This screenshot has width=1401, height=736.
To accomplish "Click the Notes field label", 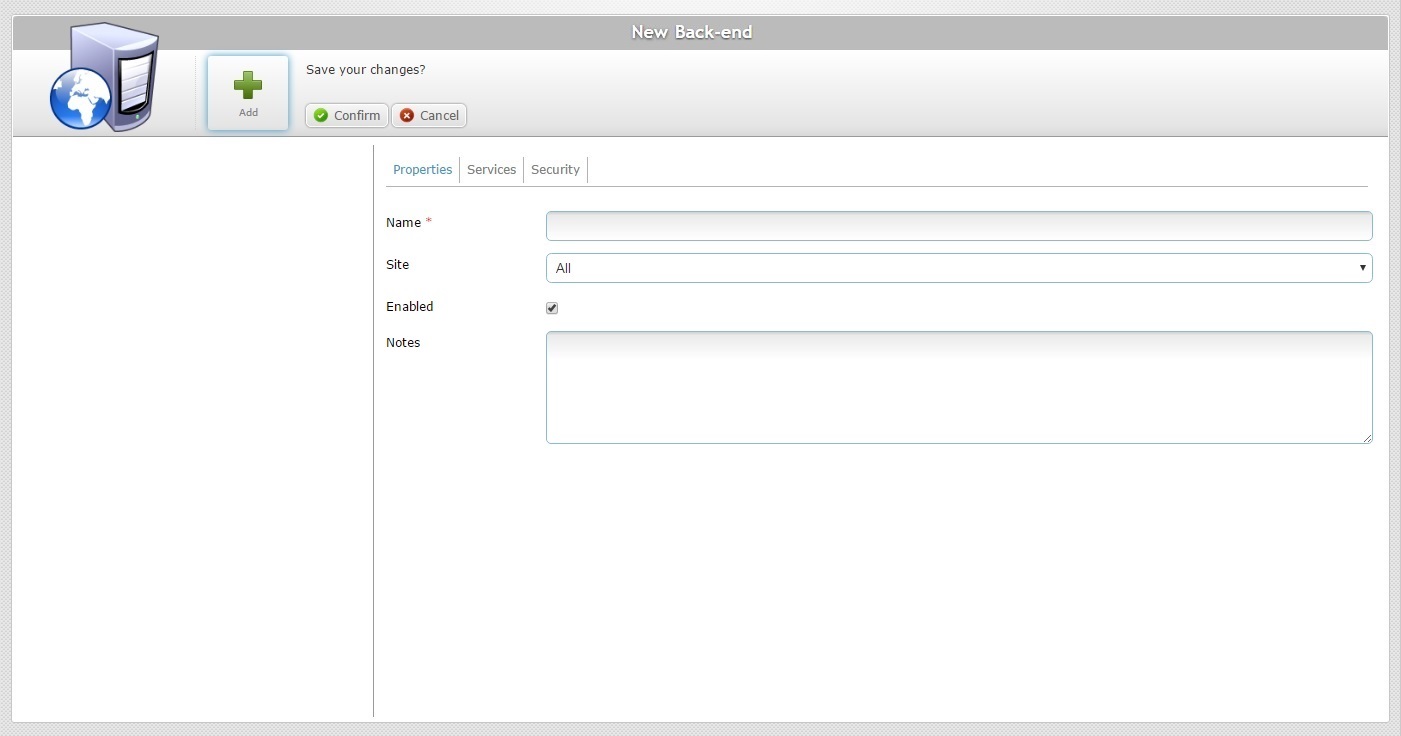I will 403,342.
